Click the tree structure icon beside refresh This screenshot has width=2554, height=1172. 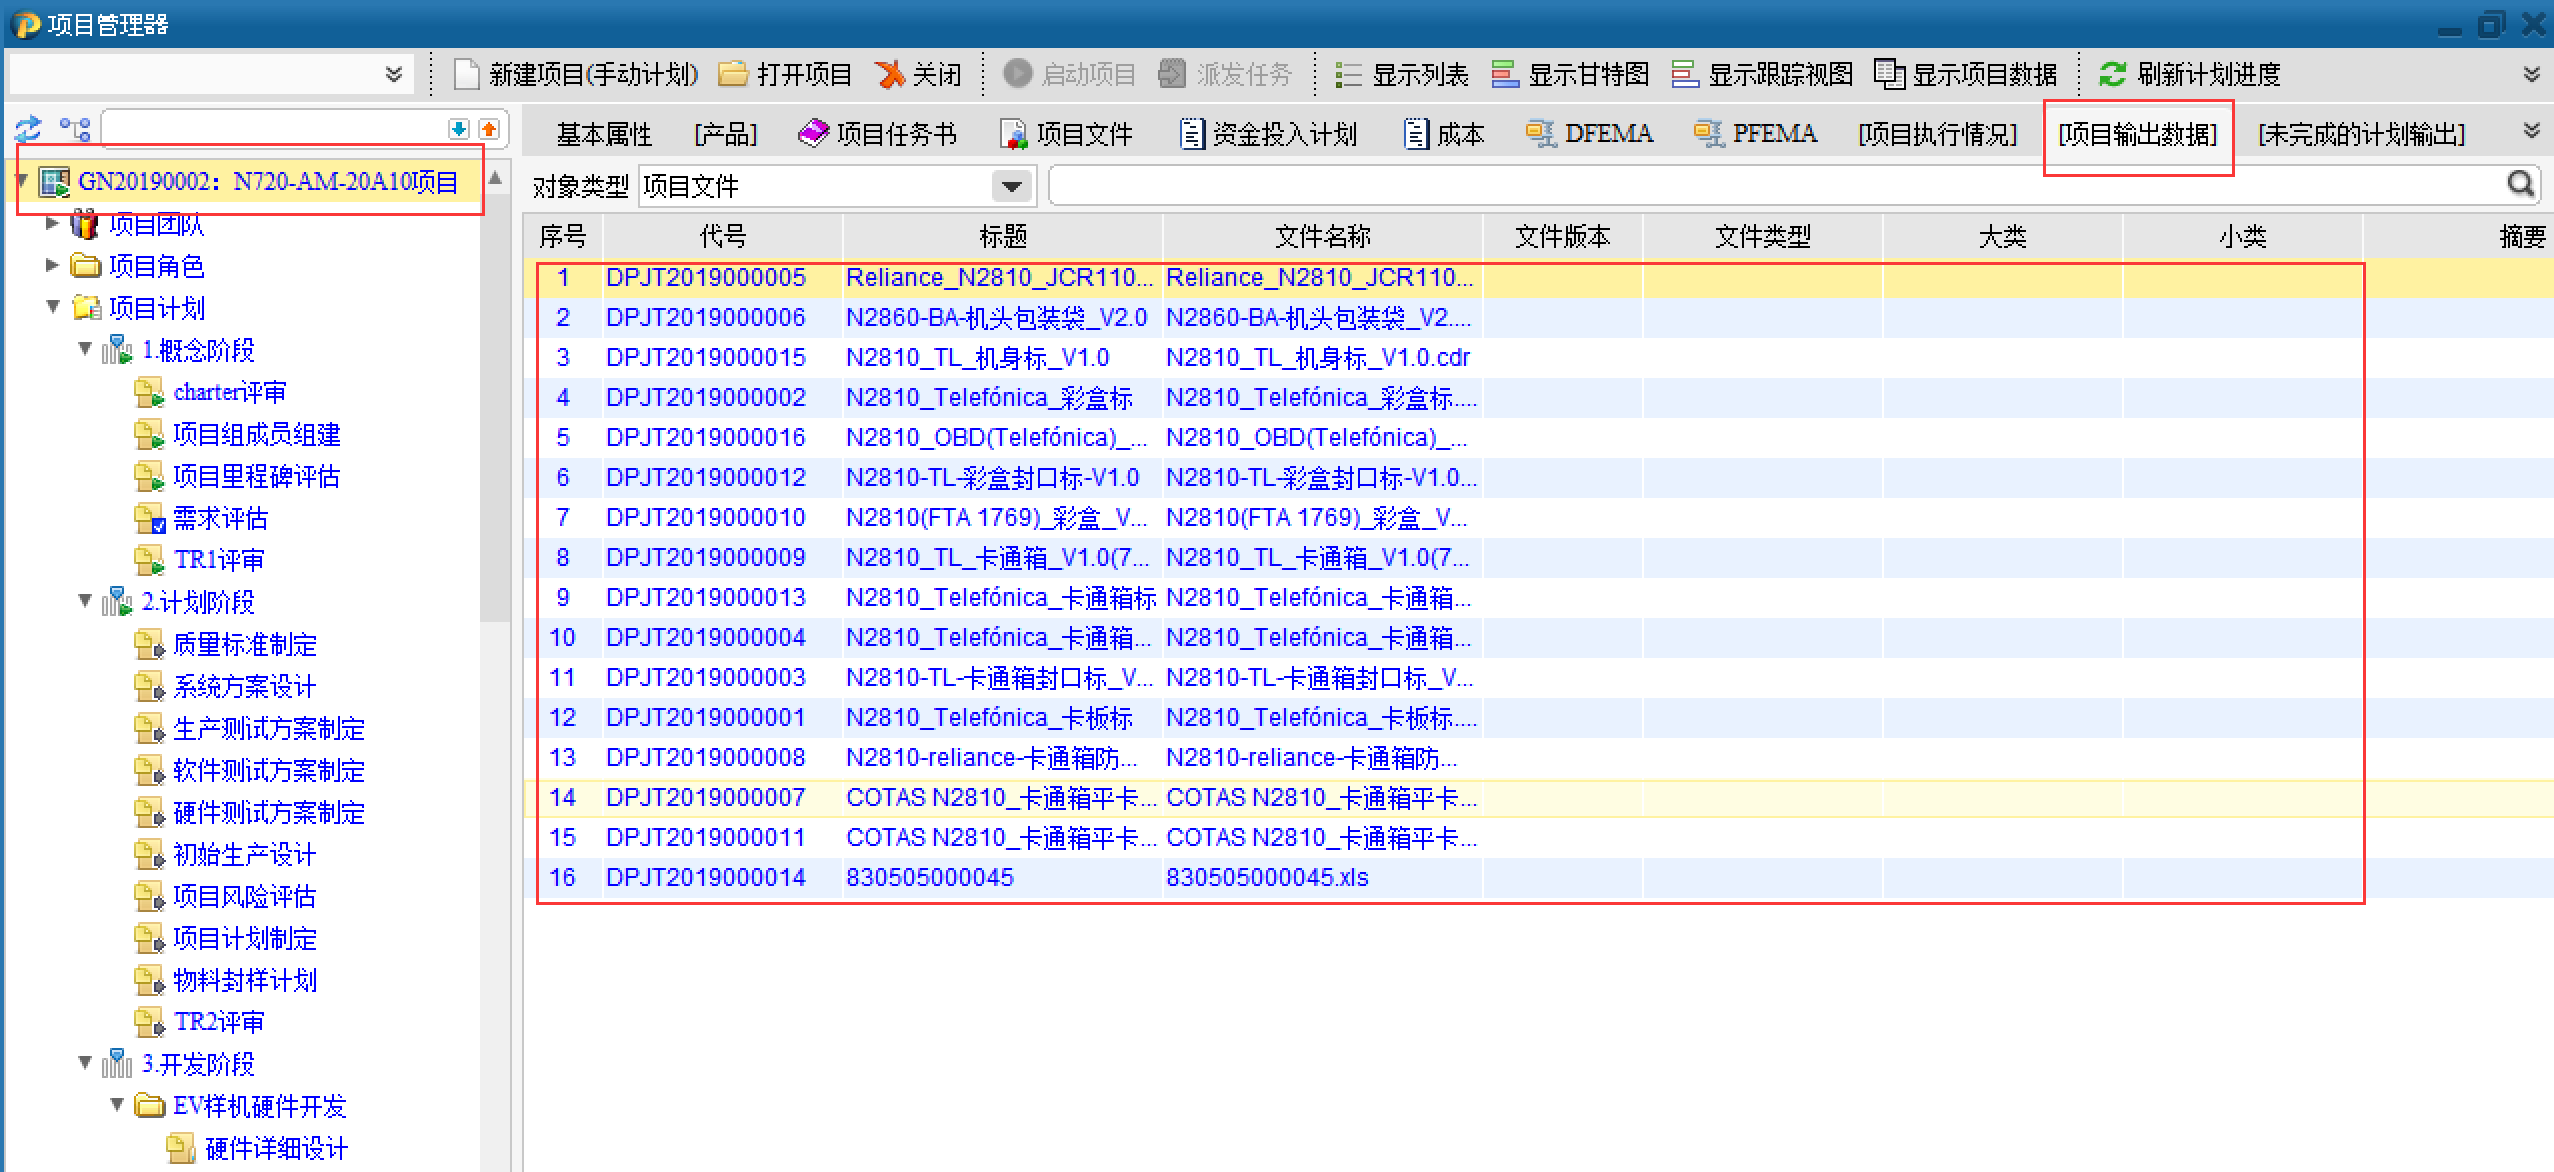[75, 129]
